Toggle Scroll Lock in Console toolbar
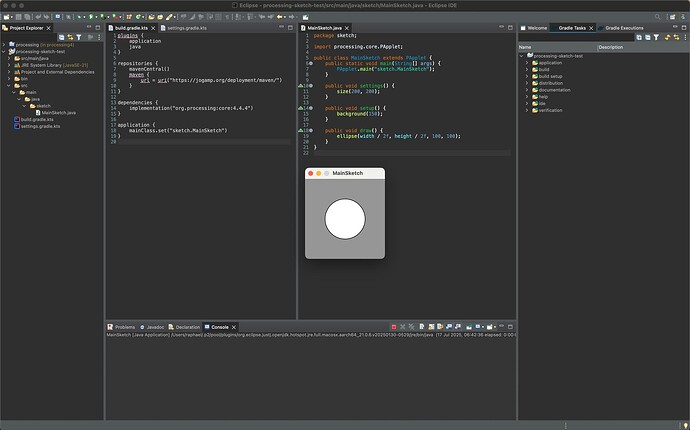Viewport: 690px width, 430px height. point(431,327)
